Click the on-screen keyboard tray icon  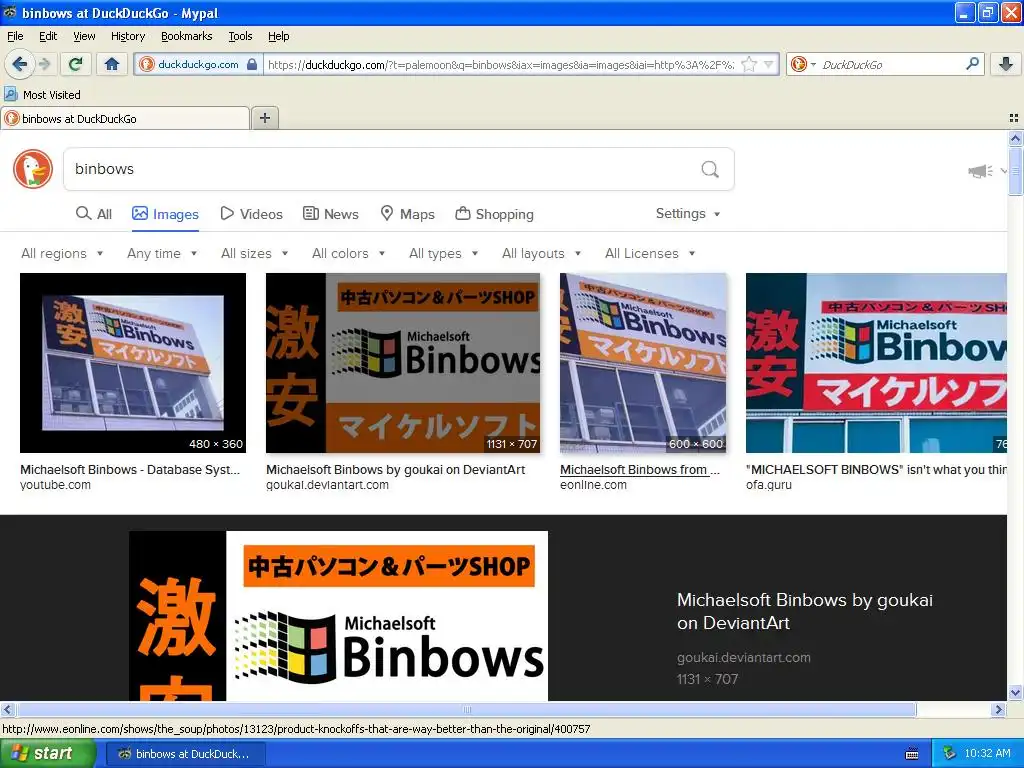click(912, 754)
